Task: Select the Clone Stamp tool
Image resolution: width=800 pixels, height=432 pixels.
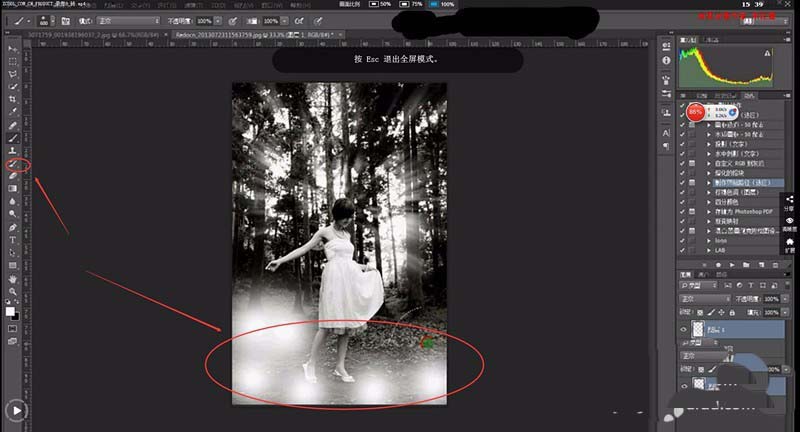Action: click(x=13, y=150)
